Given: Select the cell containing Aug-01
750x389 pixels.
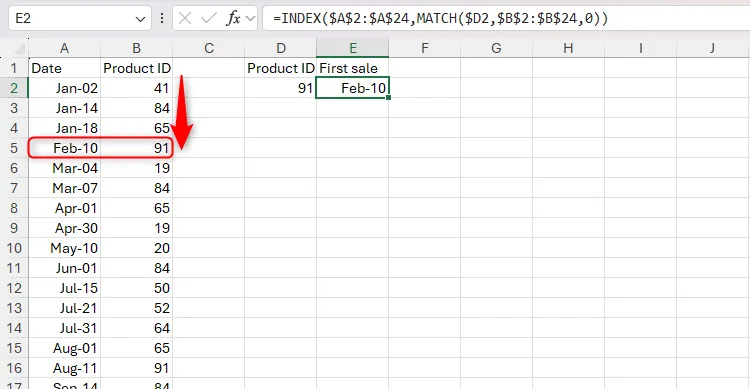Looking at the screenshot, I should 65,348.
